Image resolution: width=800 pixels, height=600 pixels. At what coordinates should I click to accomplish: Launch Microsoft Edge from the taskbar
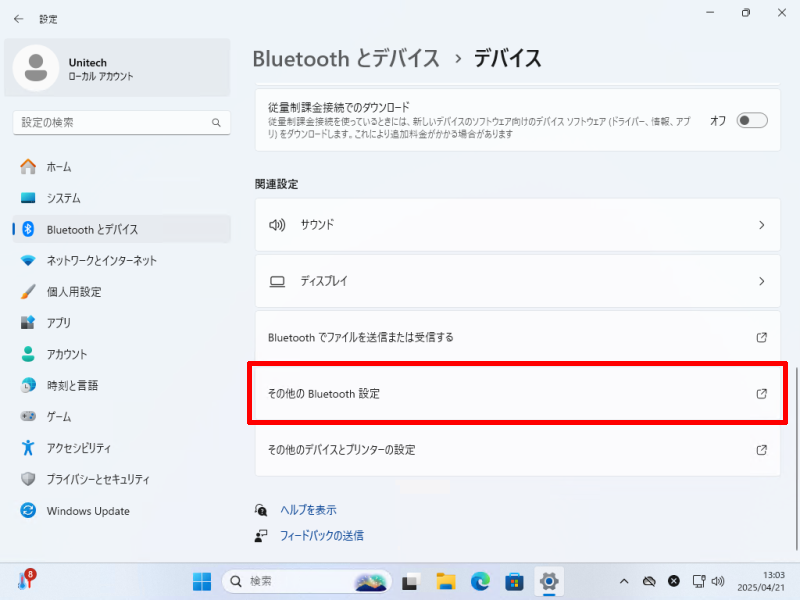480,581
